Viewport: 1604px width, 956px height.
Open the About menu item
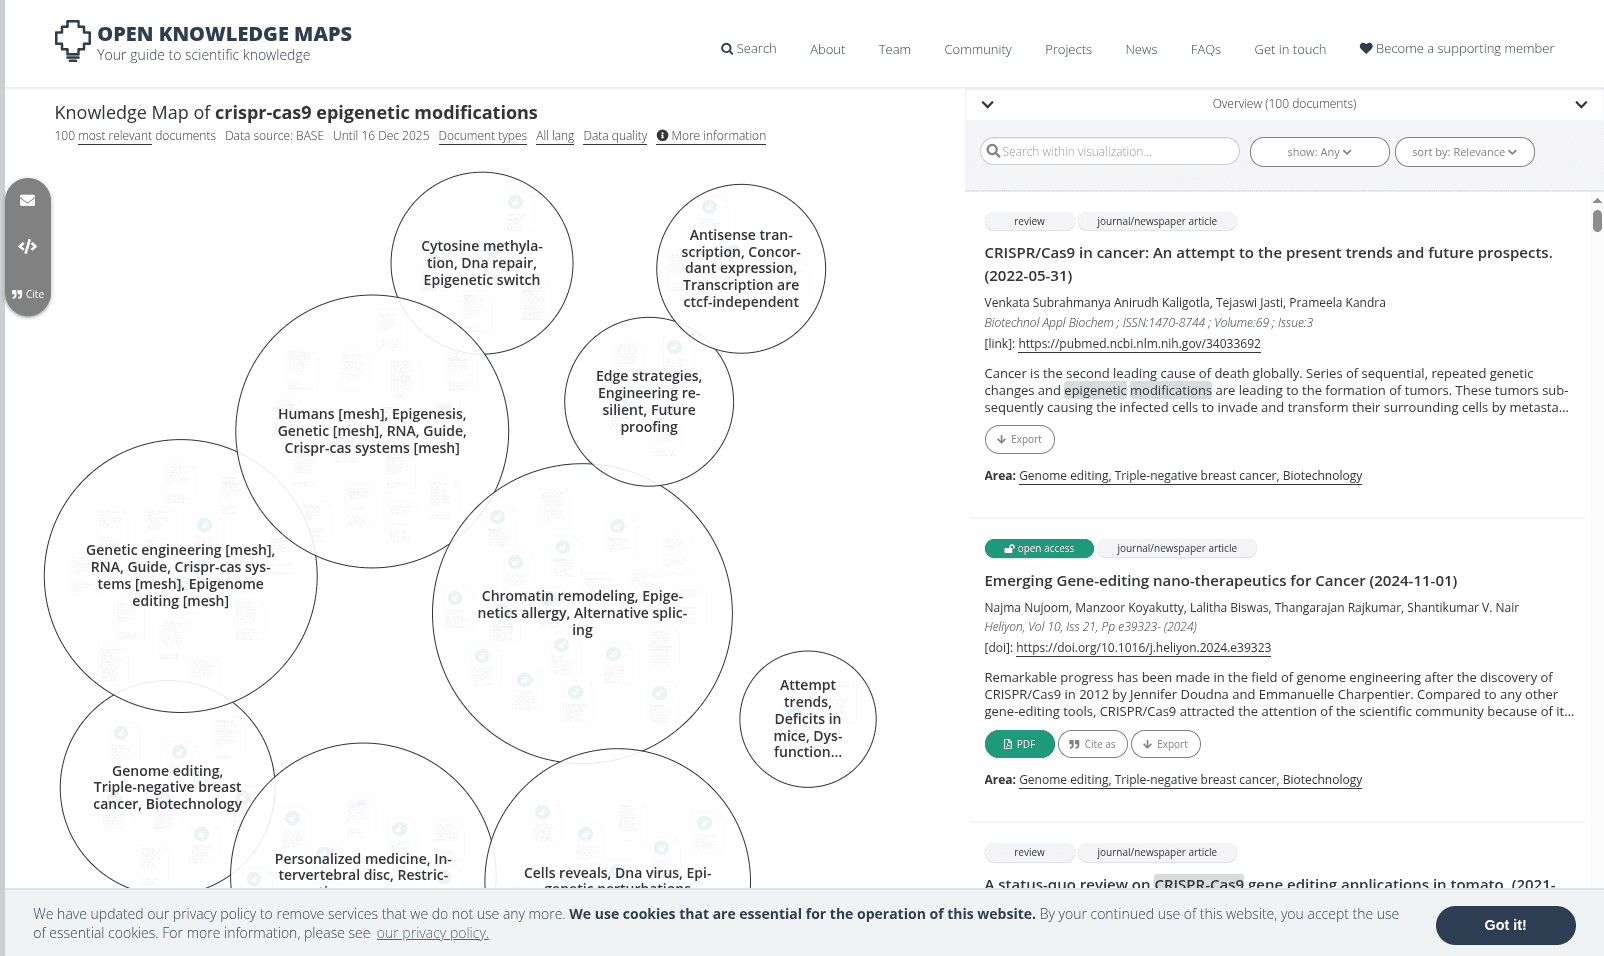pos(827,49)
